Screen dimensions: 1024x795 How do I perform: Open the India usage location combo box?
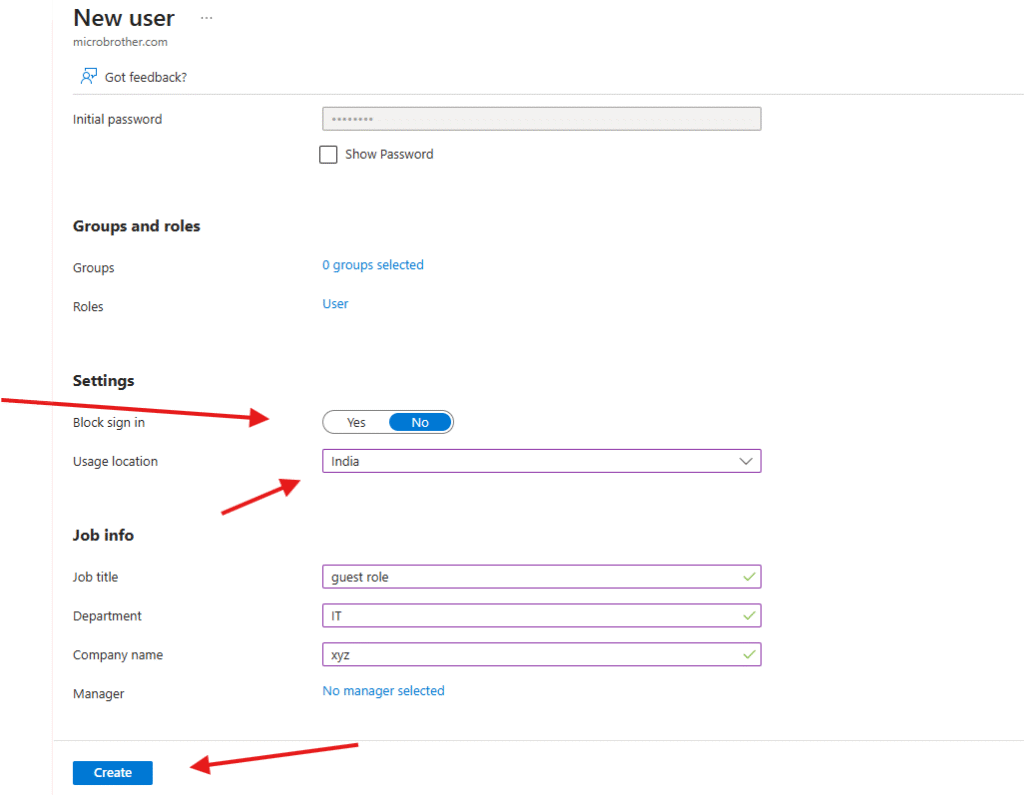click(x=530, y=461)
